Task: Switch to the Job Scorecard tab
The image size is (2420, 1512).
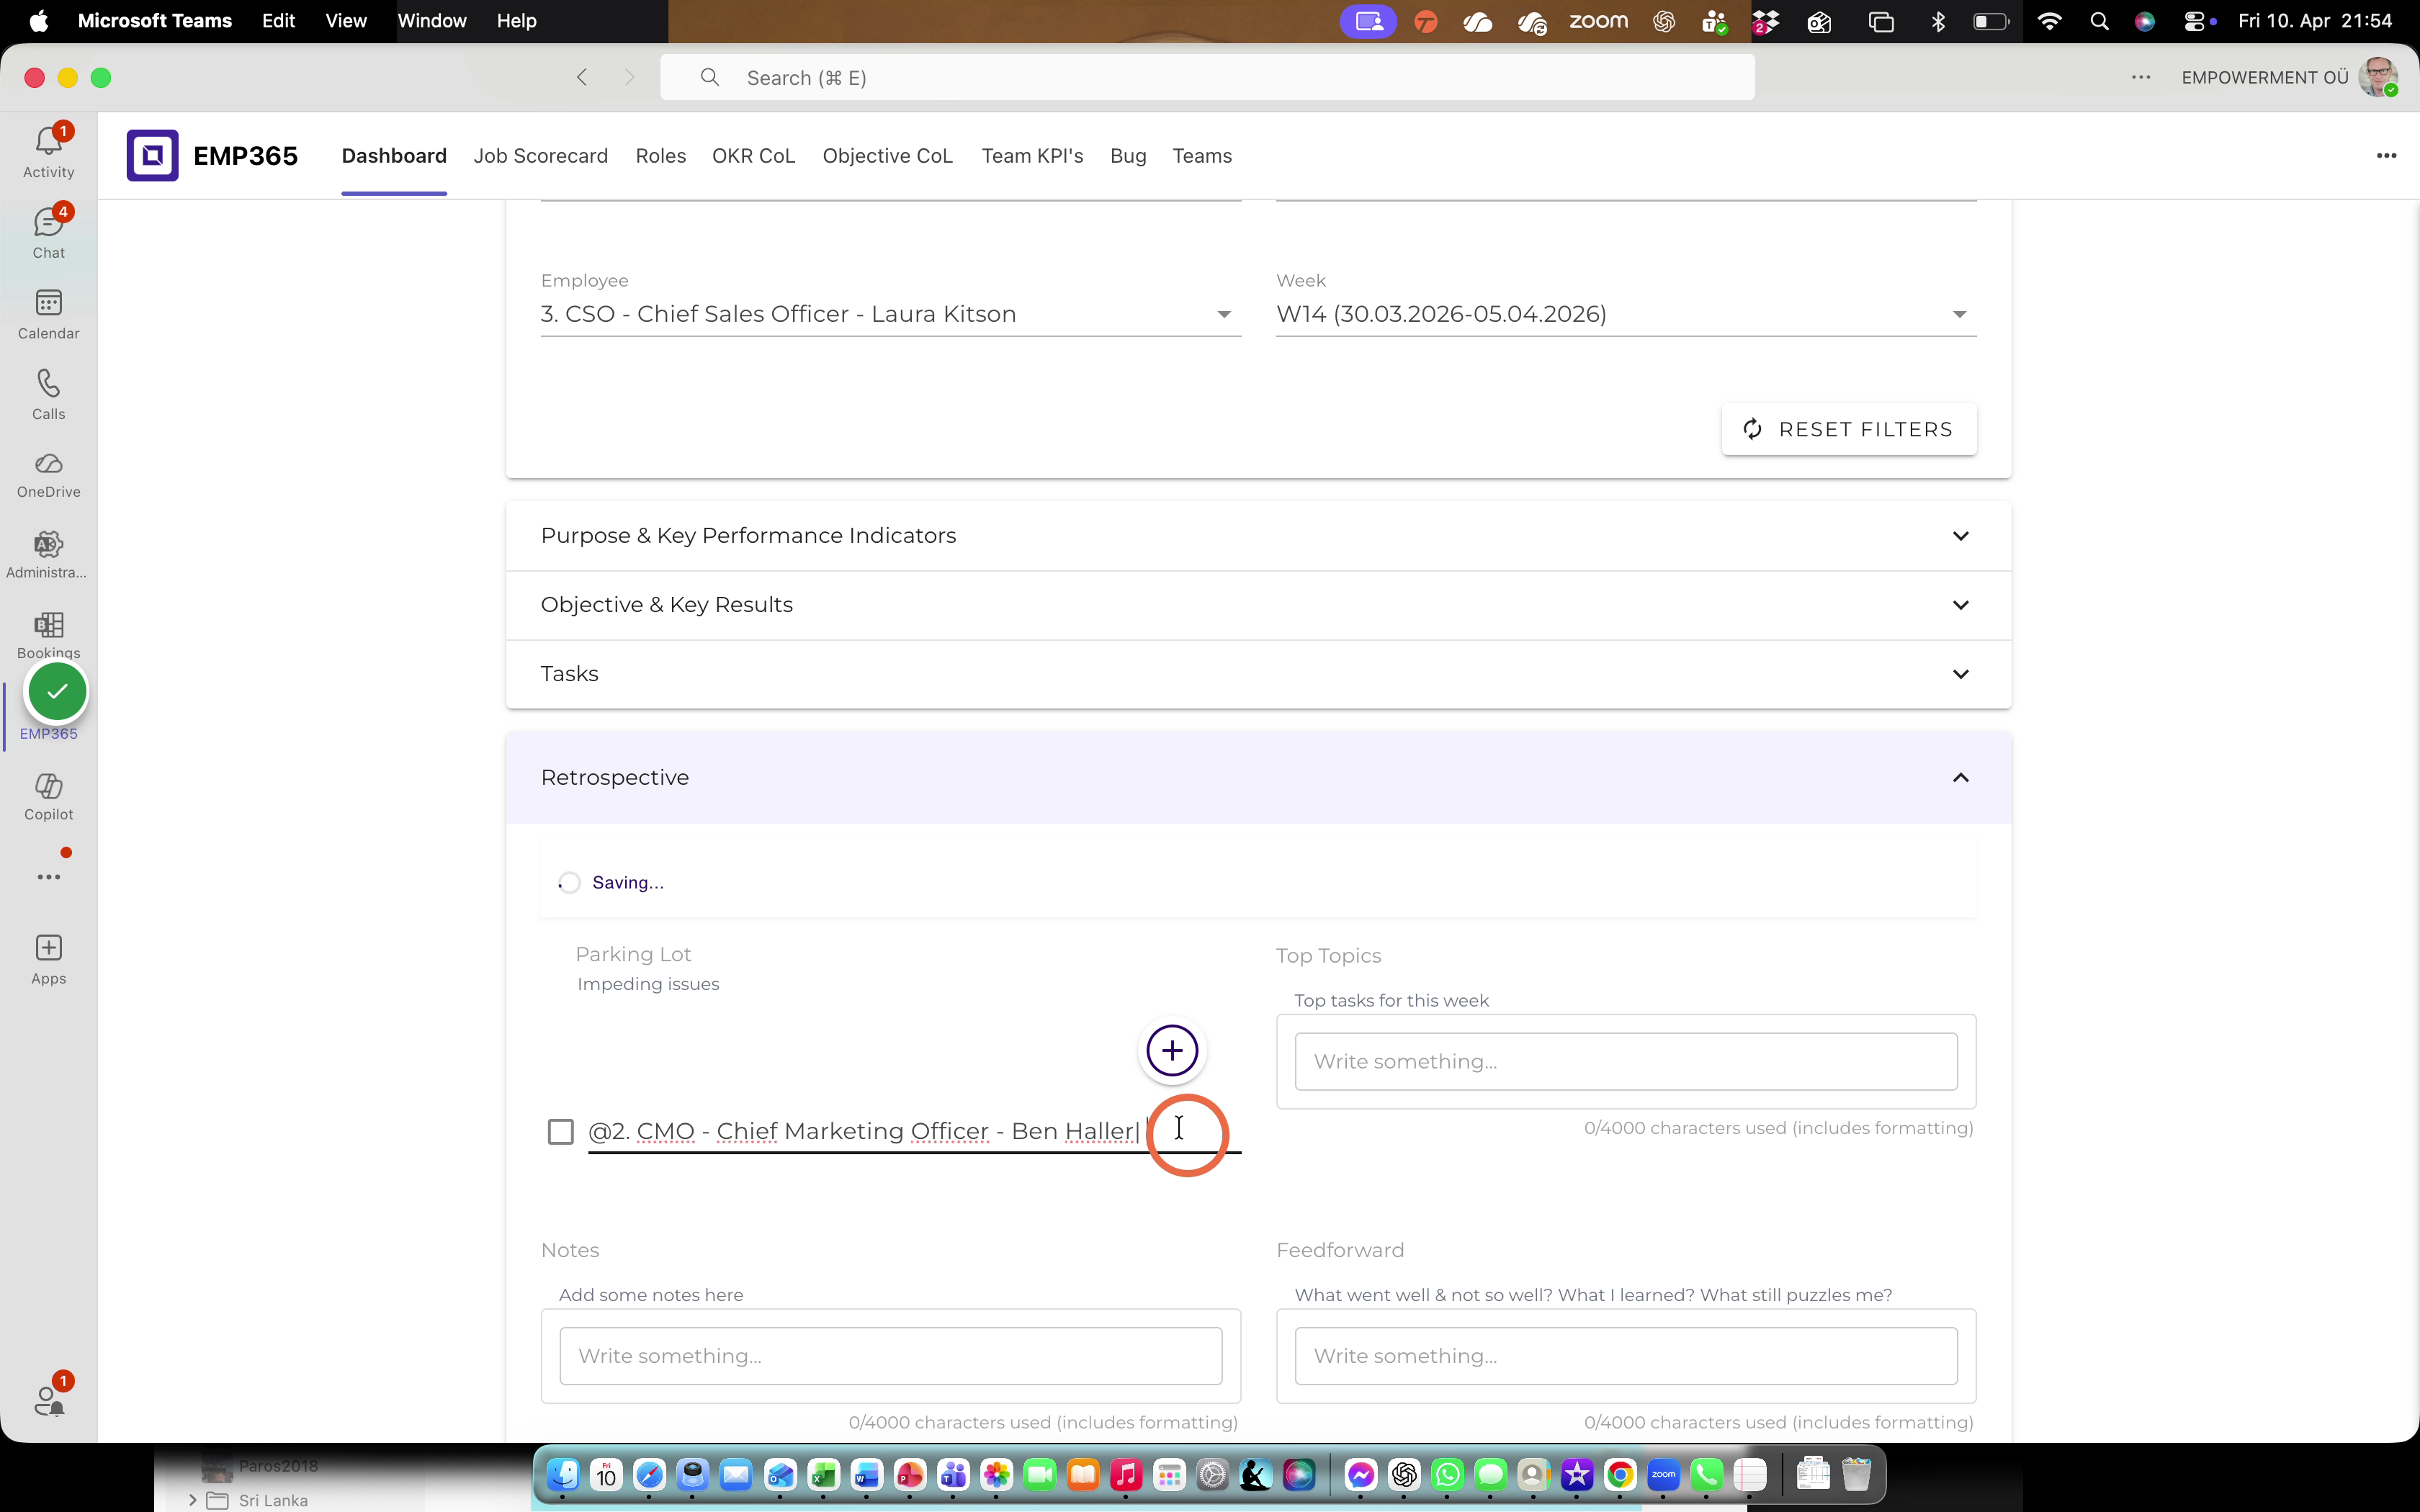Action: click(x=540, y=156)
